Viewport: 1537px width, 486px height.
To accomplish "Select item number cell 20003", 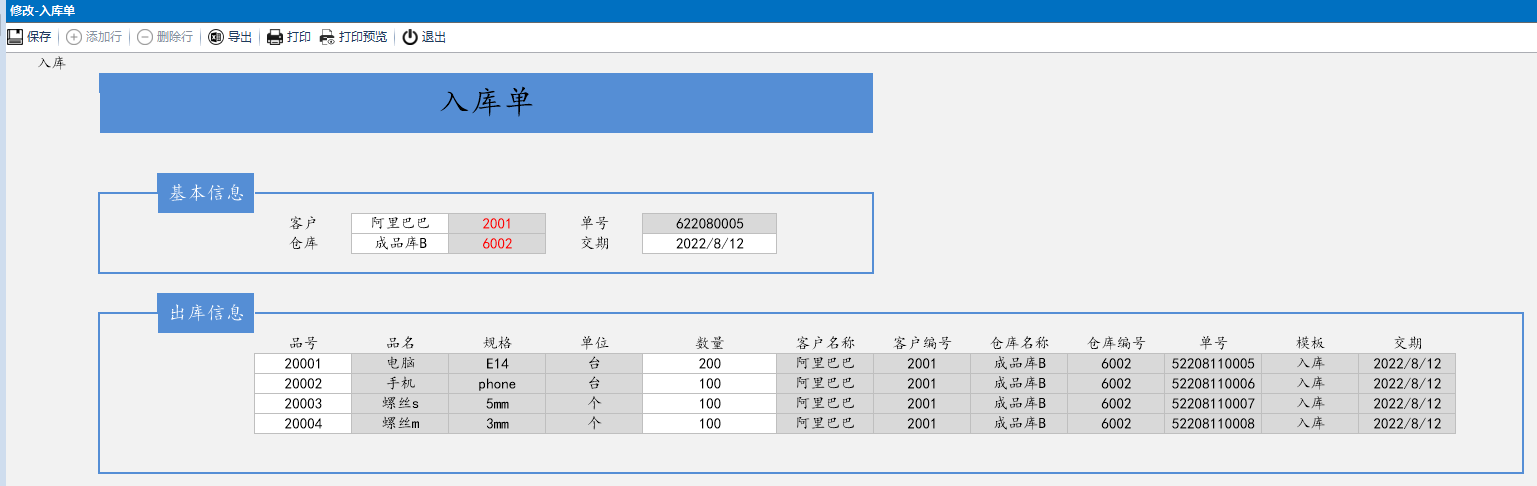I will click(x=303, y=403).
